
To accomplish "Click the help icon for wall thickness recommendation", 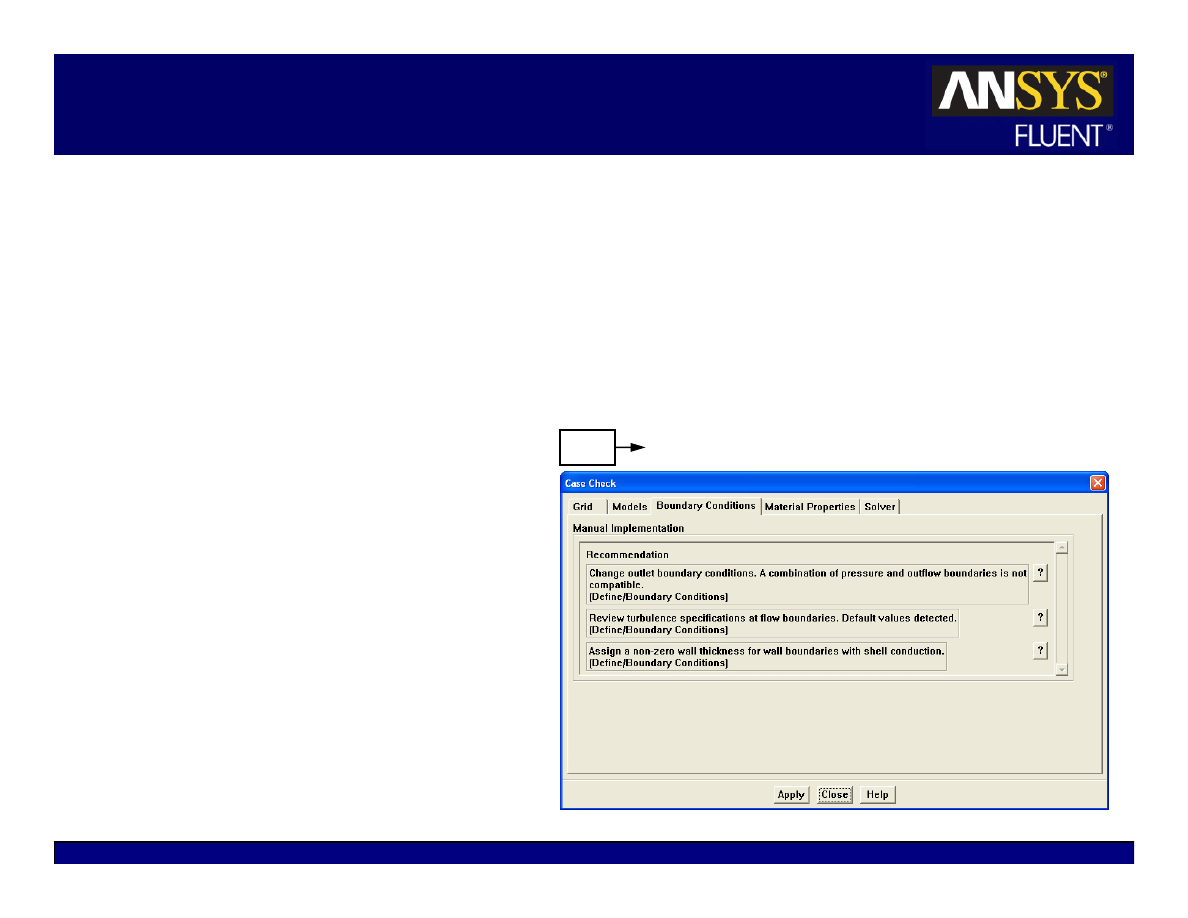I will click(1040, 651).
